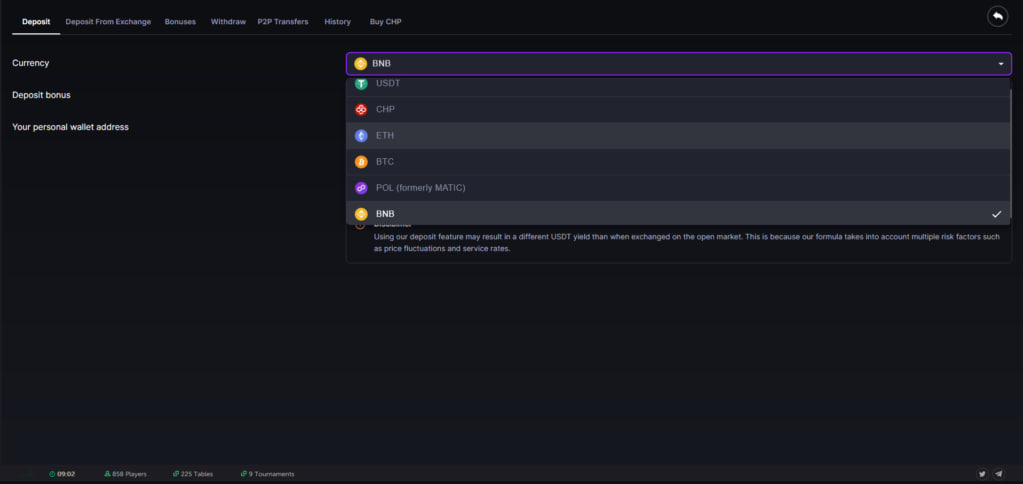Screen dimensions: 1023x484
Task: Switch to the Withdraw tab
Action: 228,22
